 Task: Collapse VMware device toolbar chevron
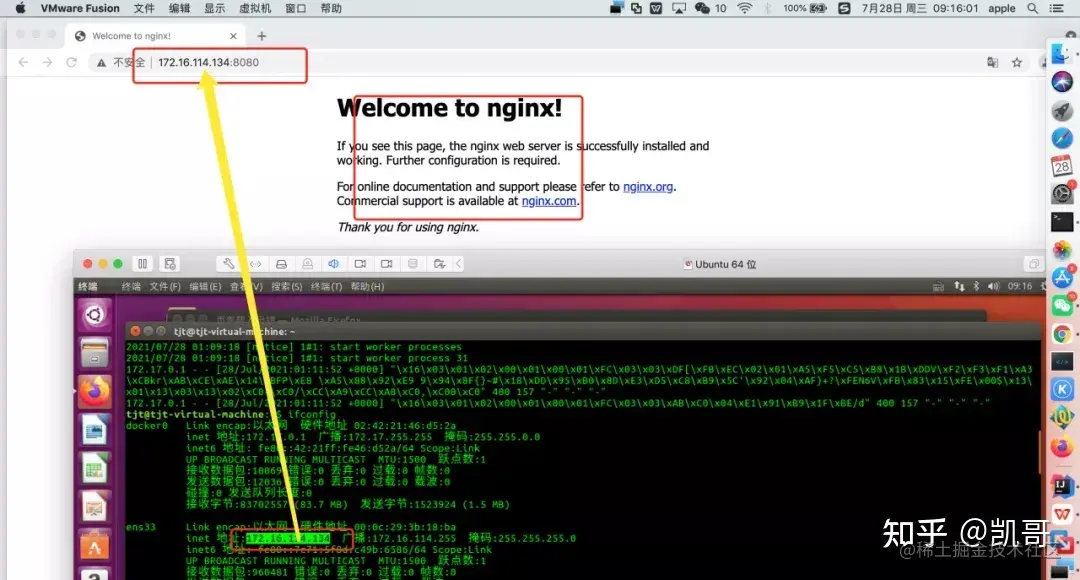[x=458, y=264]
